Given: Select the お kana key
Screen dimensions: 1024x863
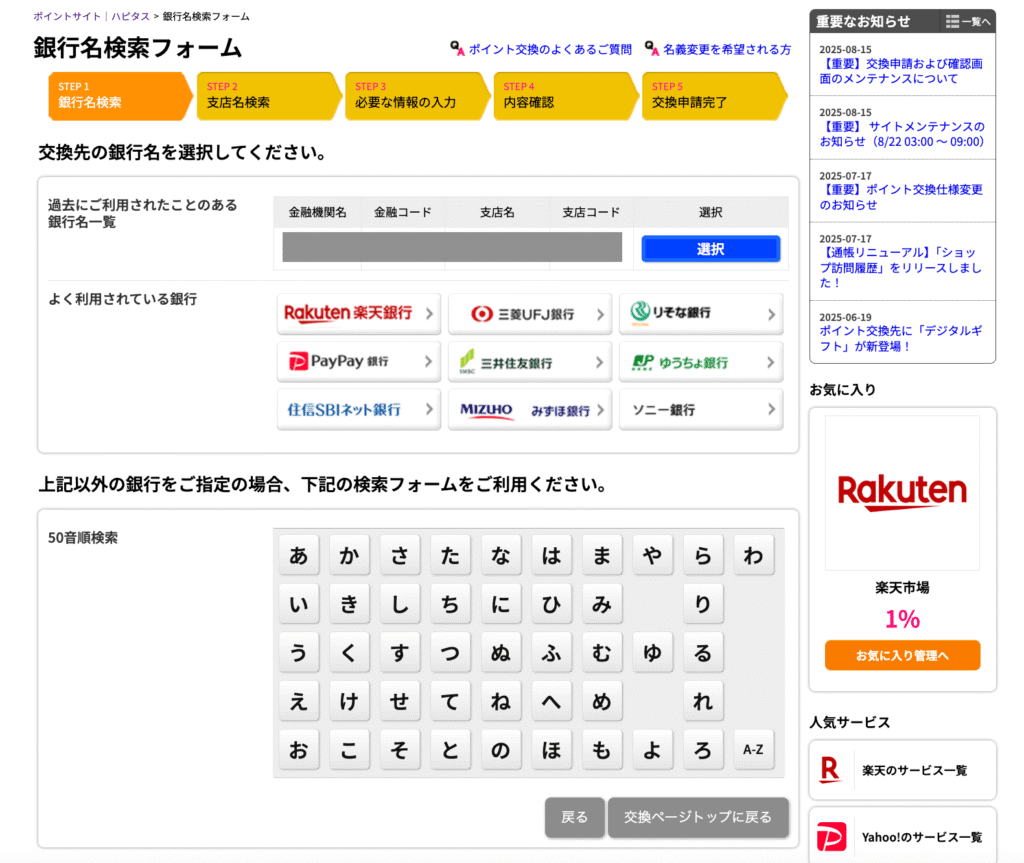Looking at the screenshot, I should pos(298,749).
